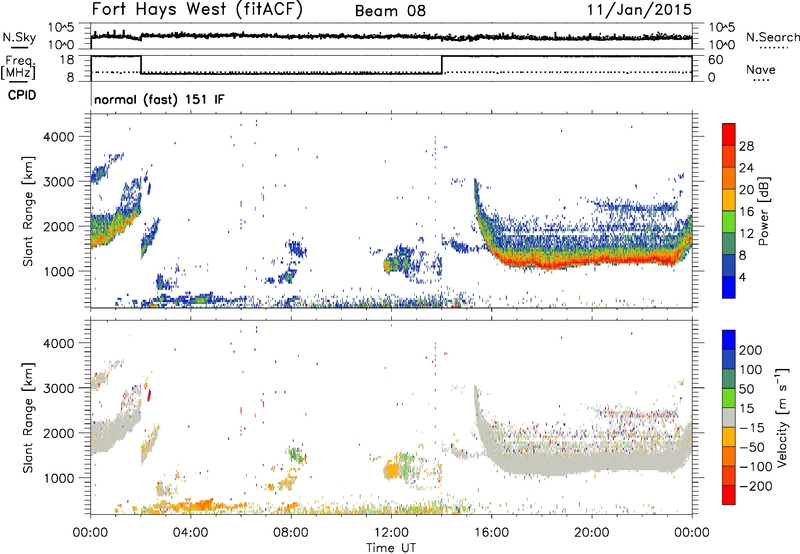Viewport: 800px width, 554px height.
Task: Click the "12:00" time tick label
Action: (x=391, y=533)
